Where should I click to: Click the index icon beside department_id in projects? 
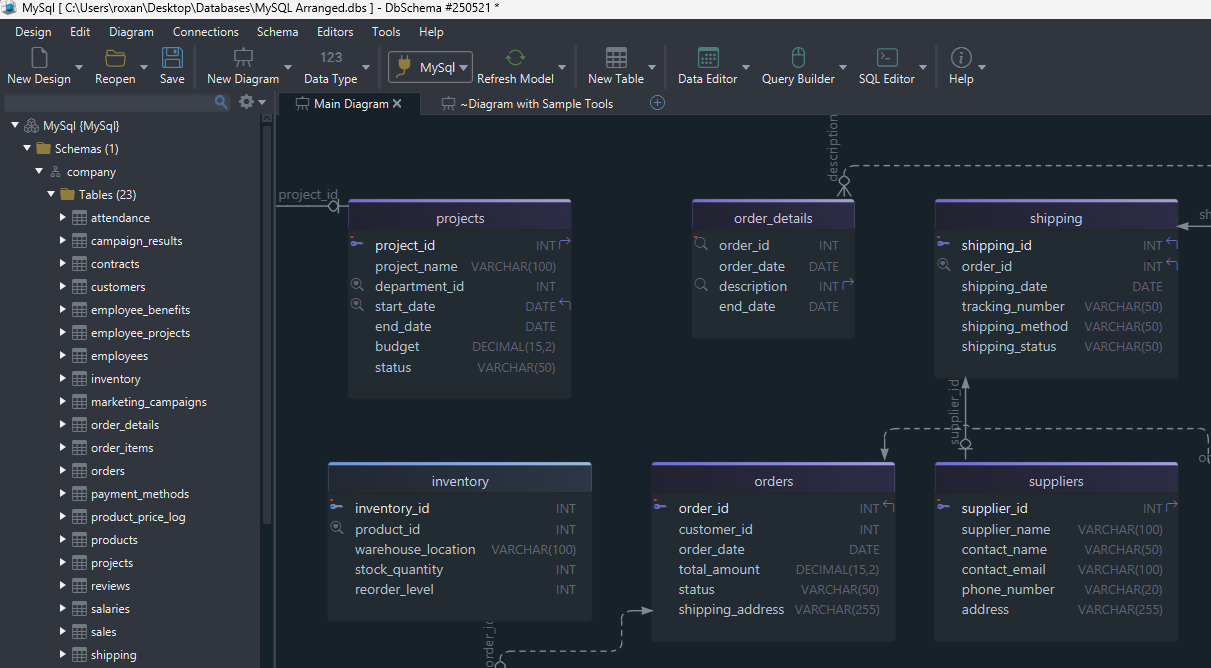pos(357,285)
